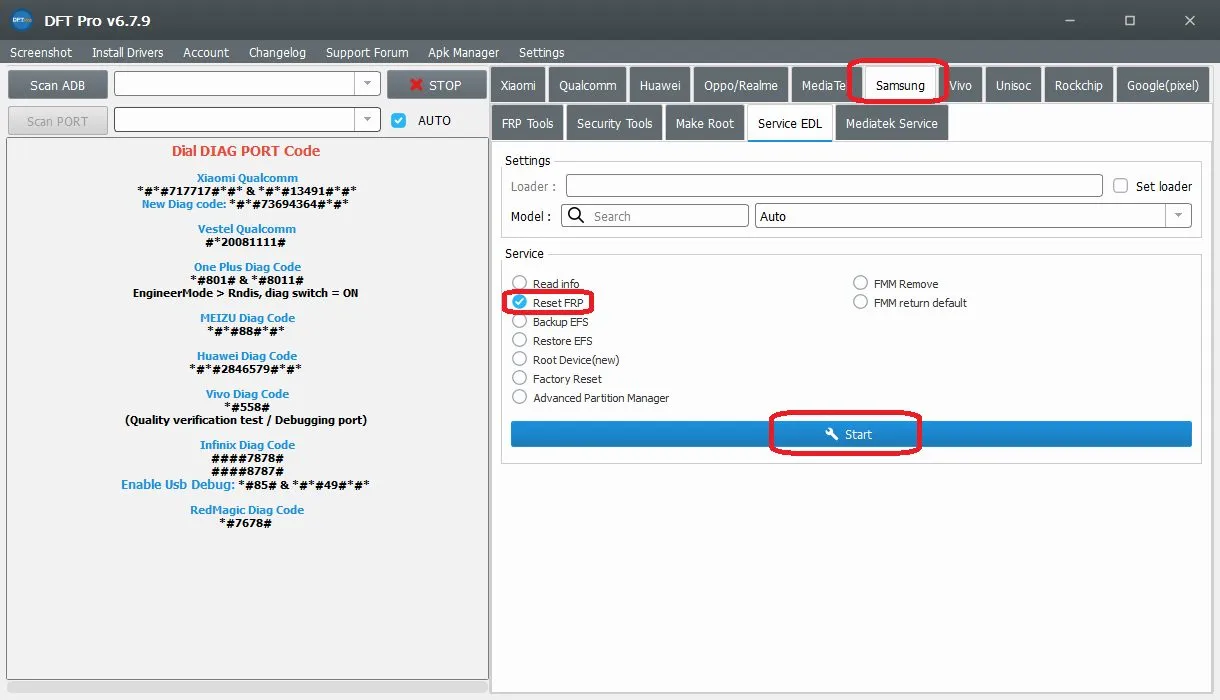Viewport: 1220px width, 700px height.
Task: Click the log panel horizontal scrollbar
Action: pos(246,687)
